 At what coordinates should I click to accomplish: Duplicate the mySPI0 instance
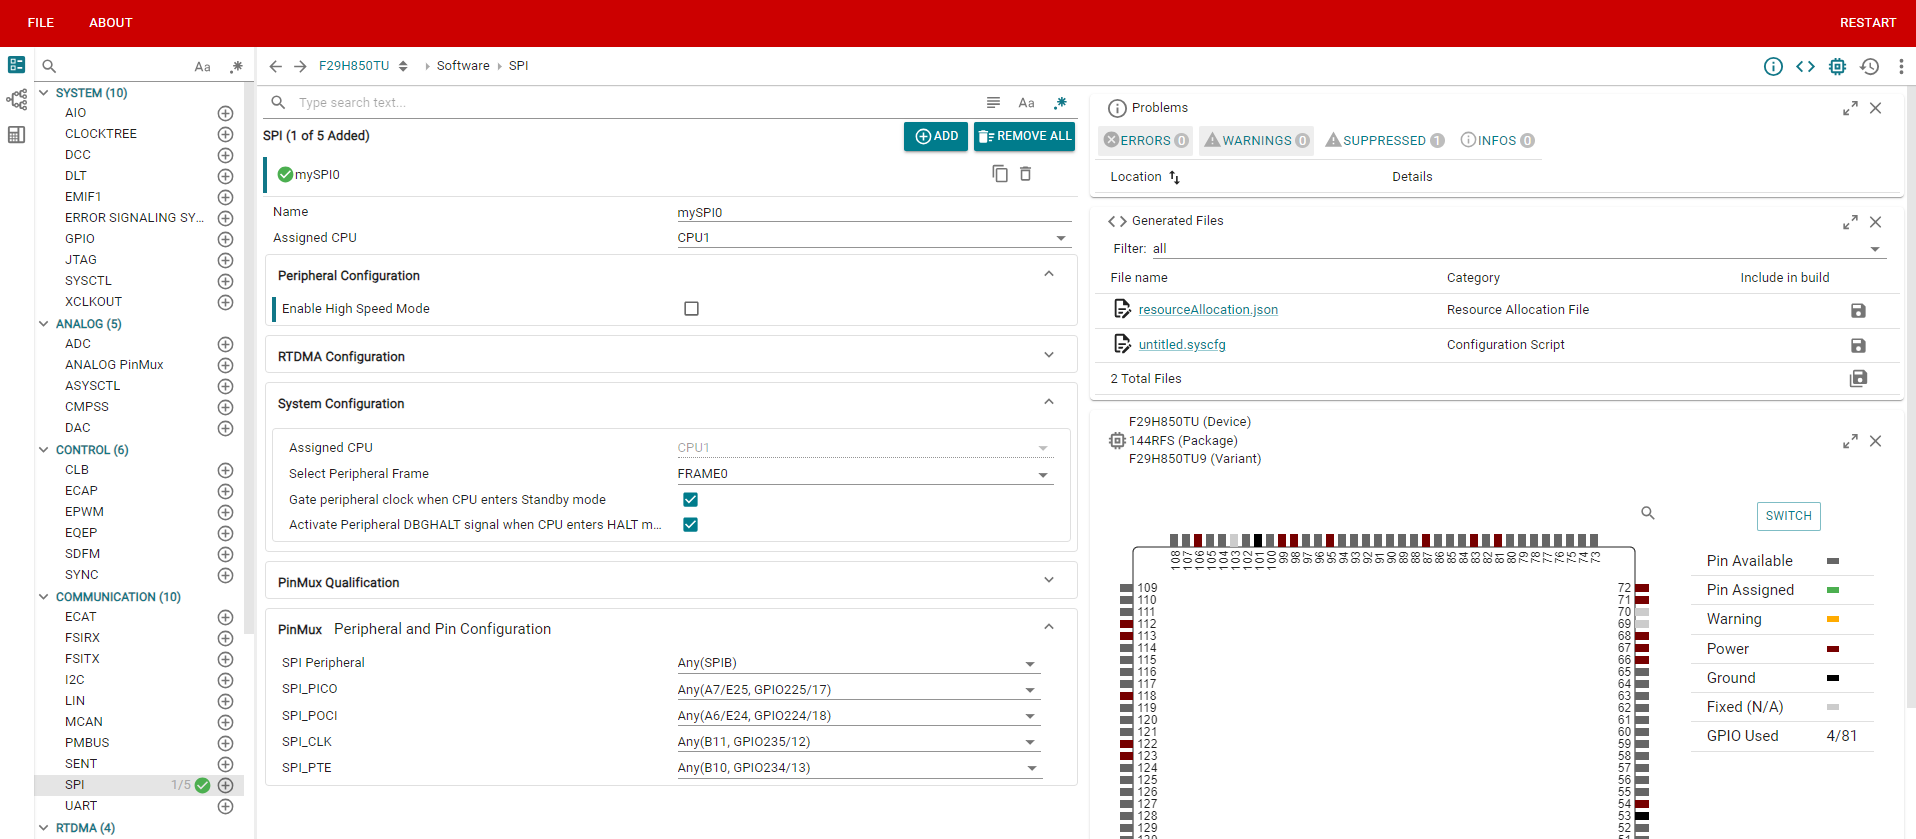click(1000, 174)
